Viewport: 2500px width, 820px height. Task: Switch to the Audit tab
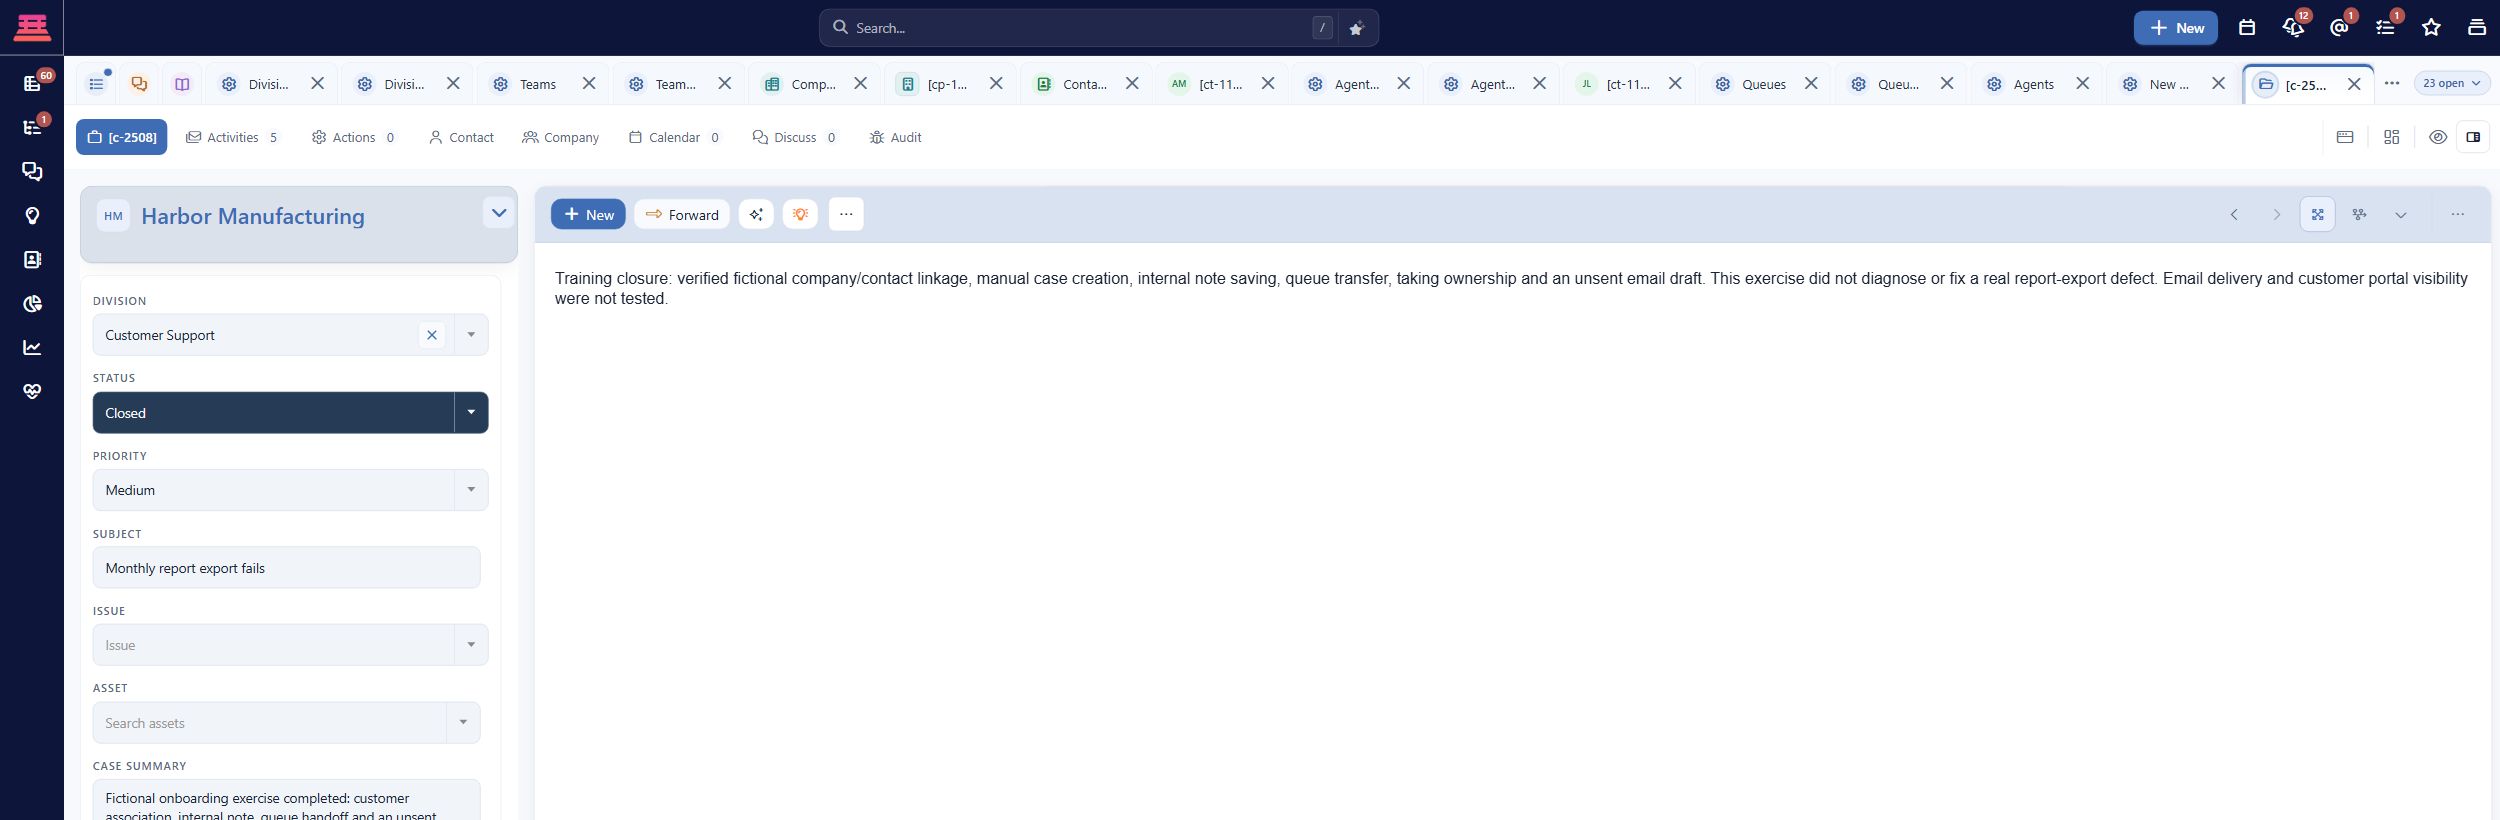pyautogui.click(x=896, y=137)
